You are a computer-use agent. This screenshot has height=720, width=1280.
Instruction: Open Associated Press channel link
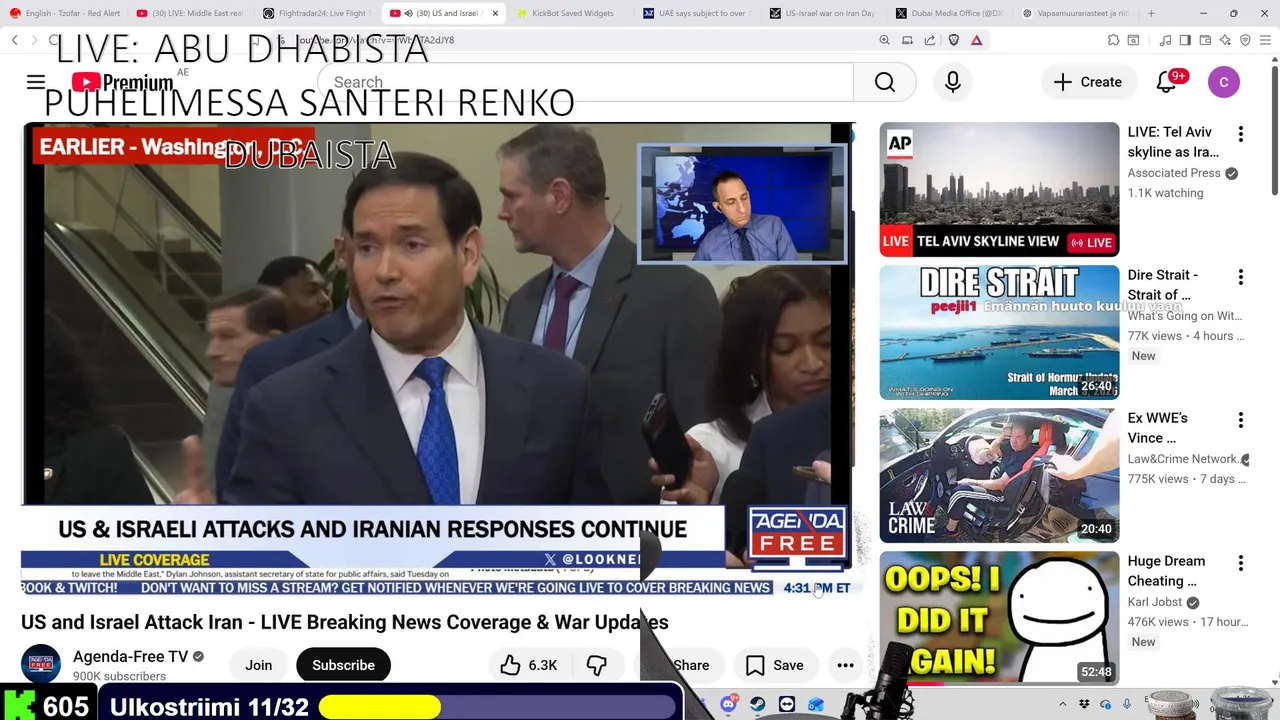pos(1174,173)
